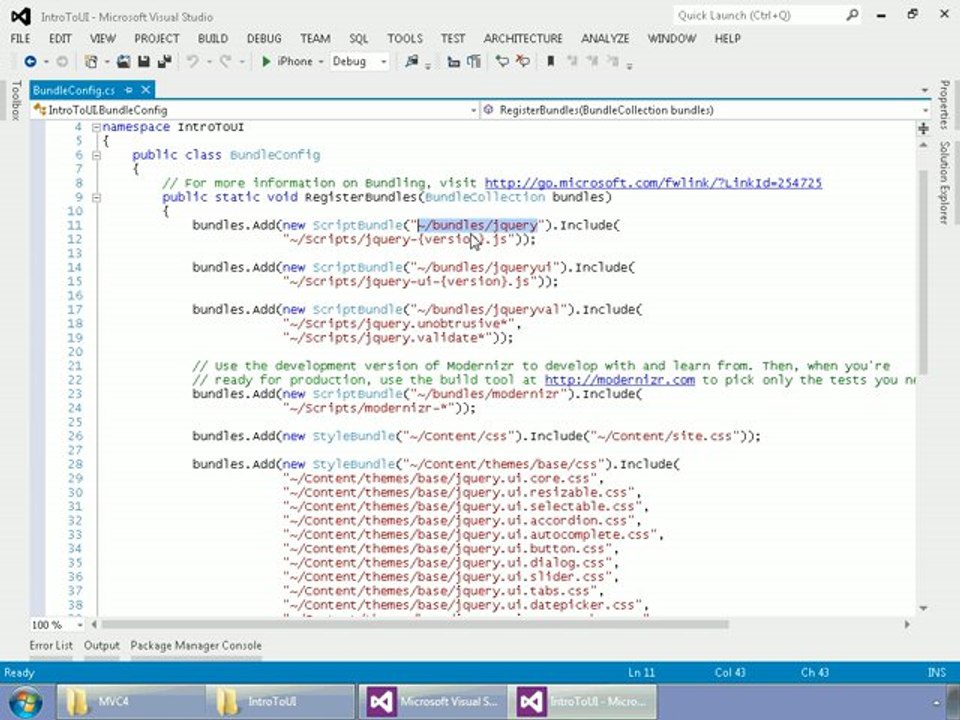The image size is (960, 720).
Task: Click the Navigate Backward arrow icon
Action: point(30,61)
